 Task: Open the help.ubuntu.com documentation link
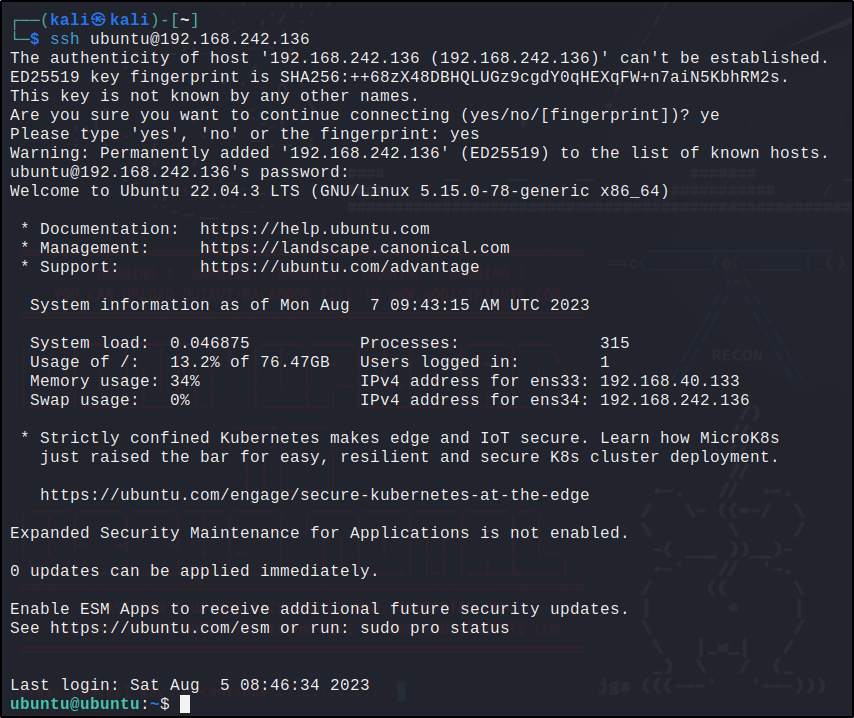click(314, 229)
